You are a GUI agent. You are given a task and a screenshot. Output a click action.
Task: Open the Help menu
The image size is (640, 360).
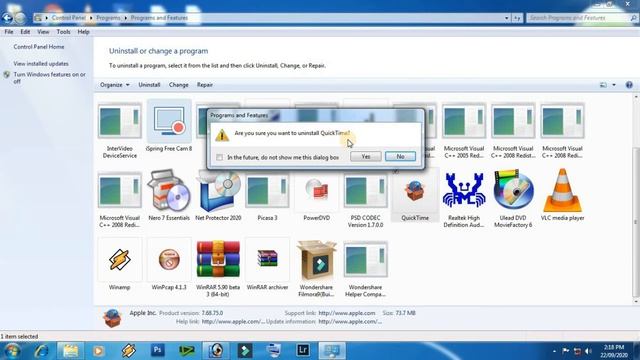83,32
